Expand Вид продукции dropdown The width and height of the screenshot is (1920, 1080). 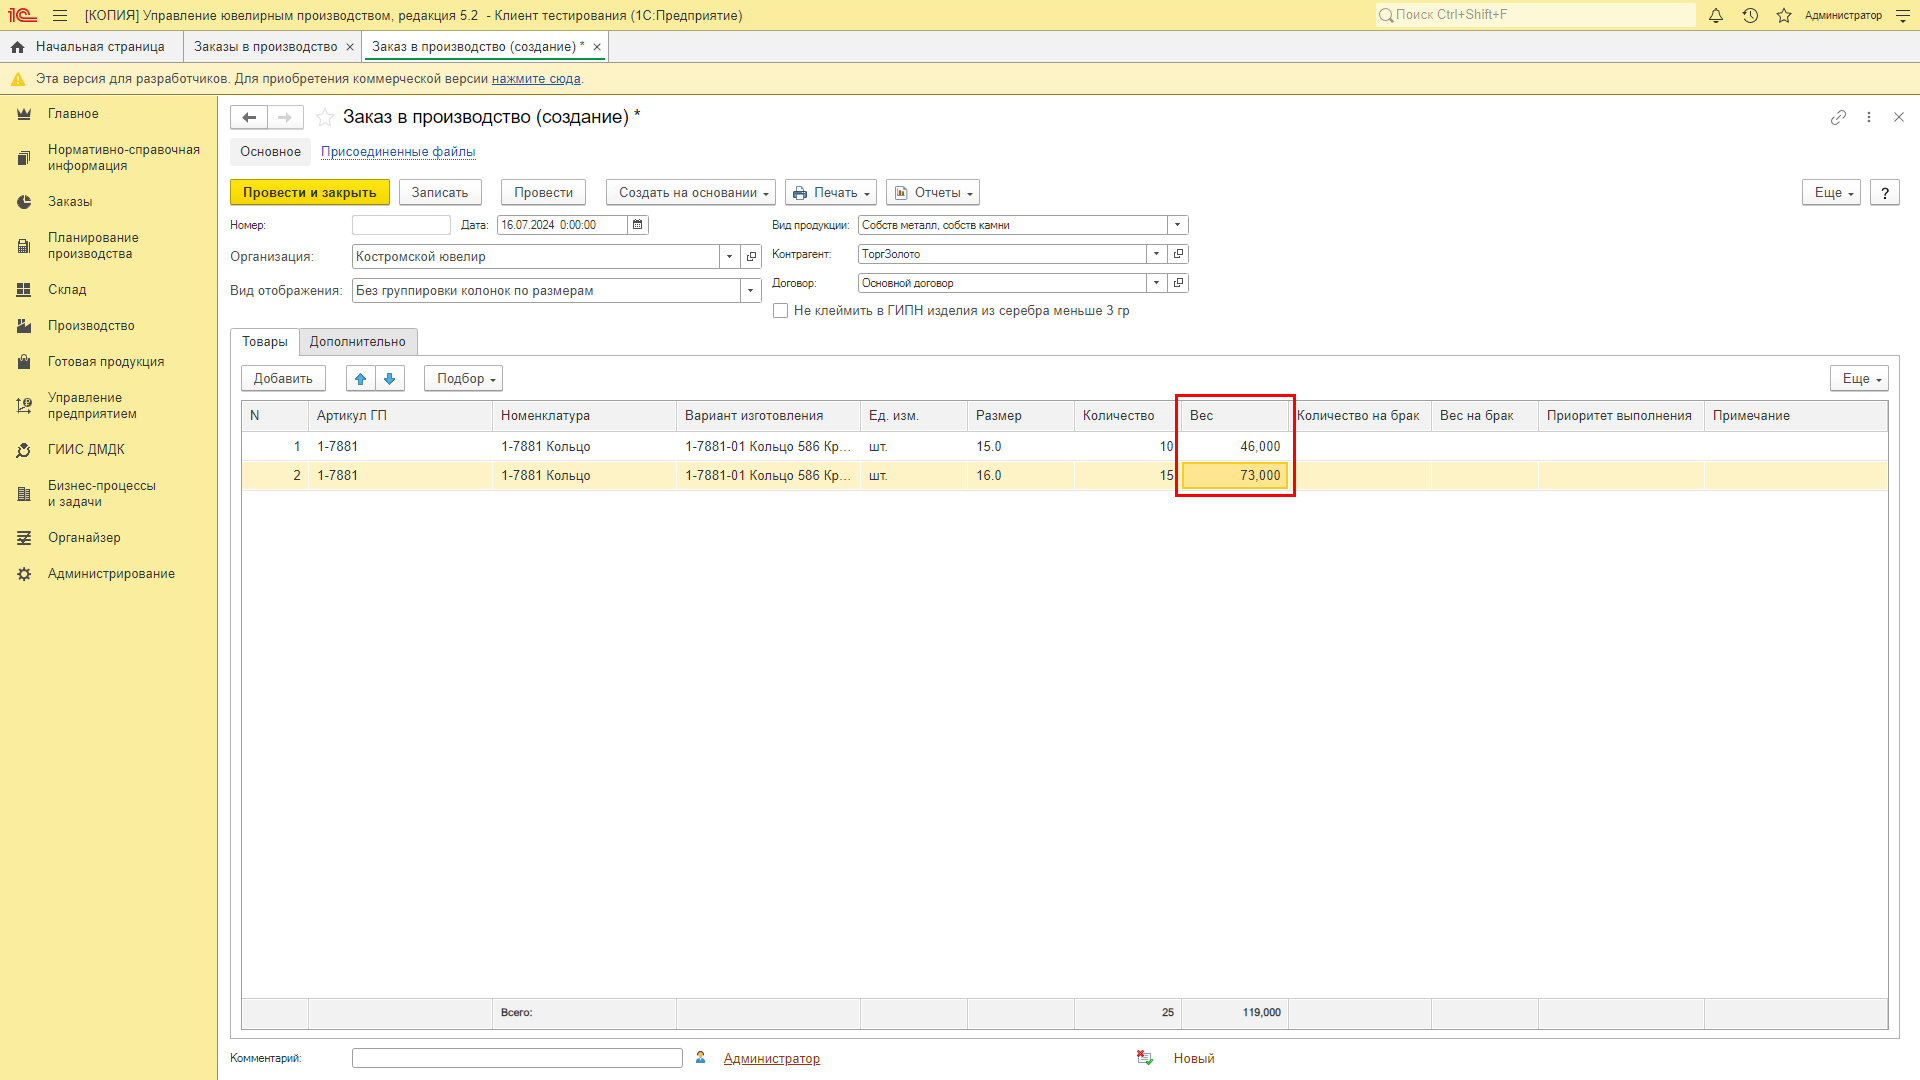pos(1177,225)
